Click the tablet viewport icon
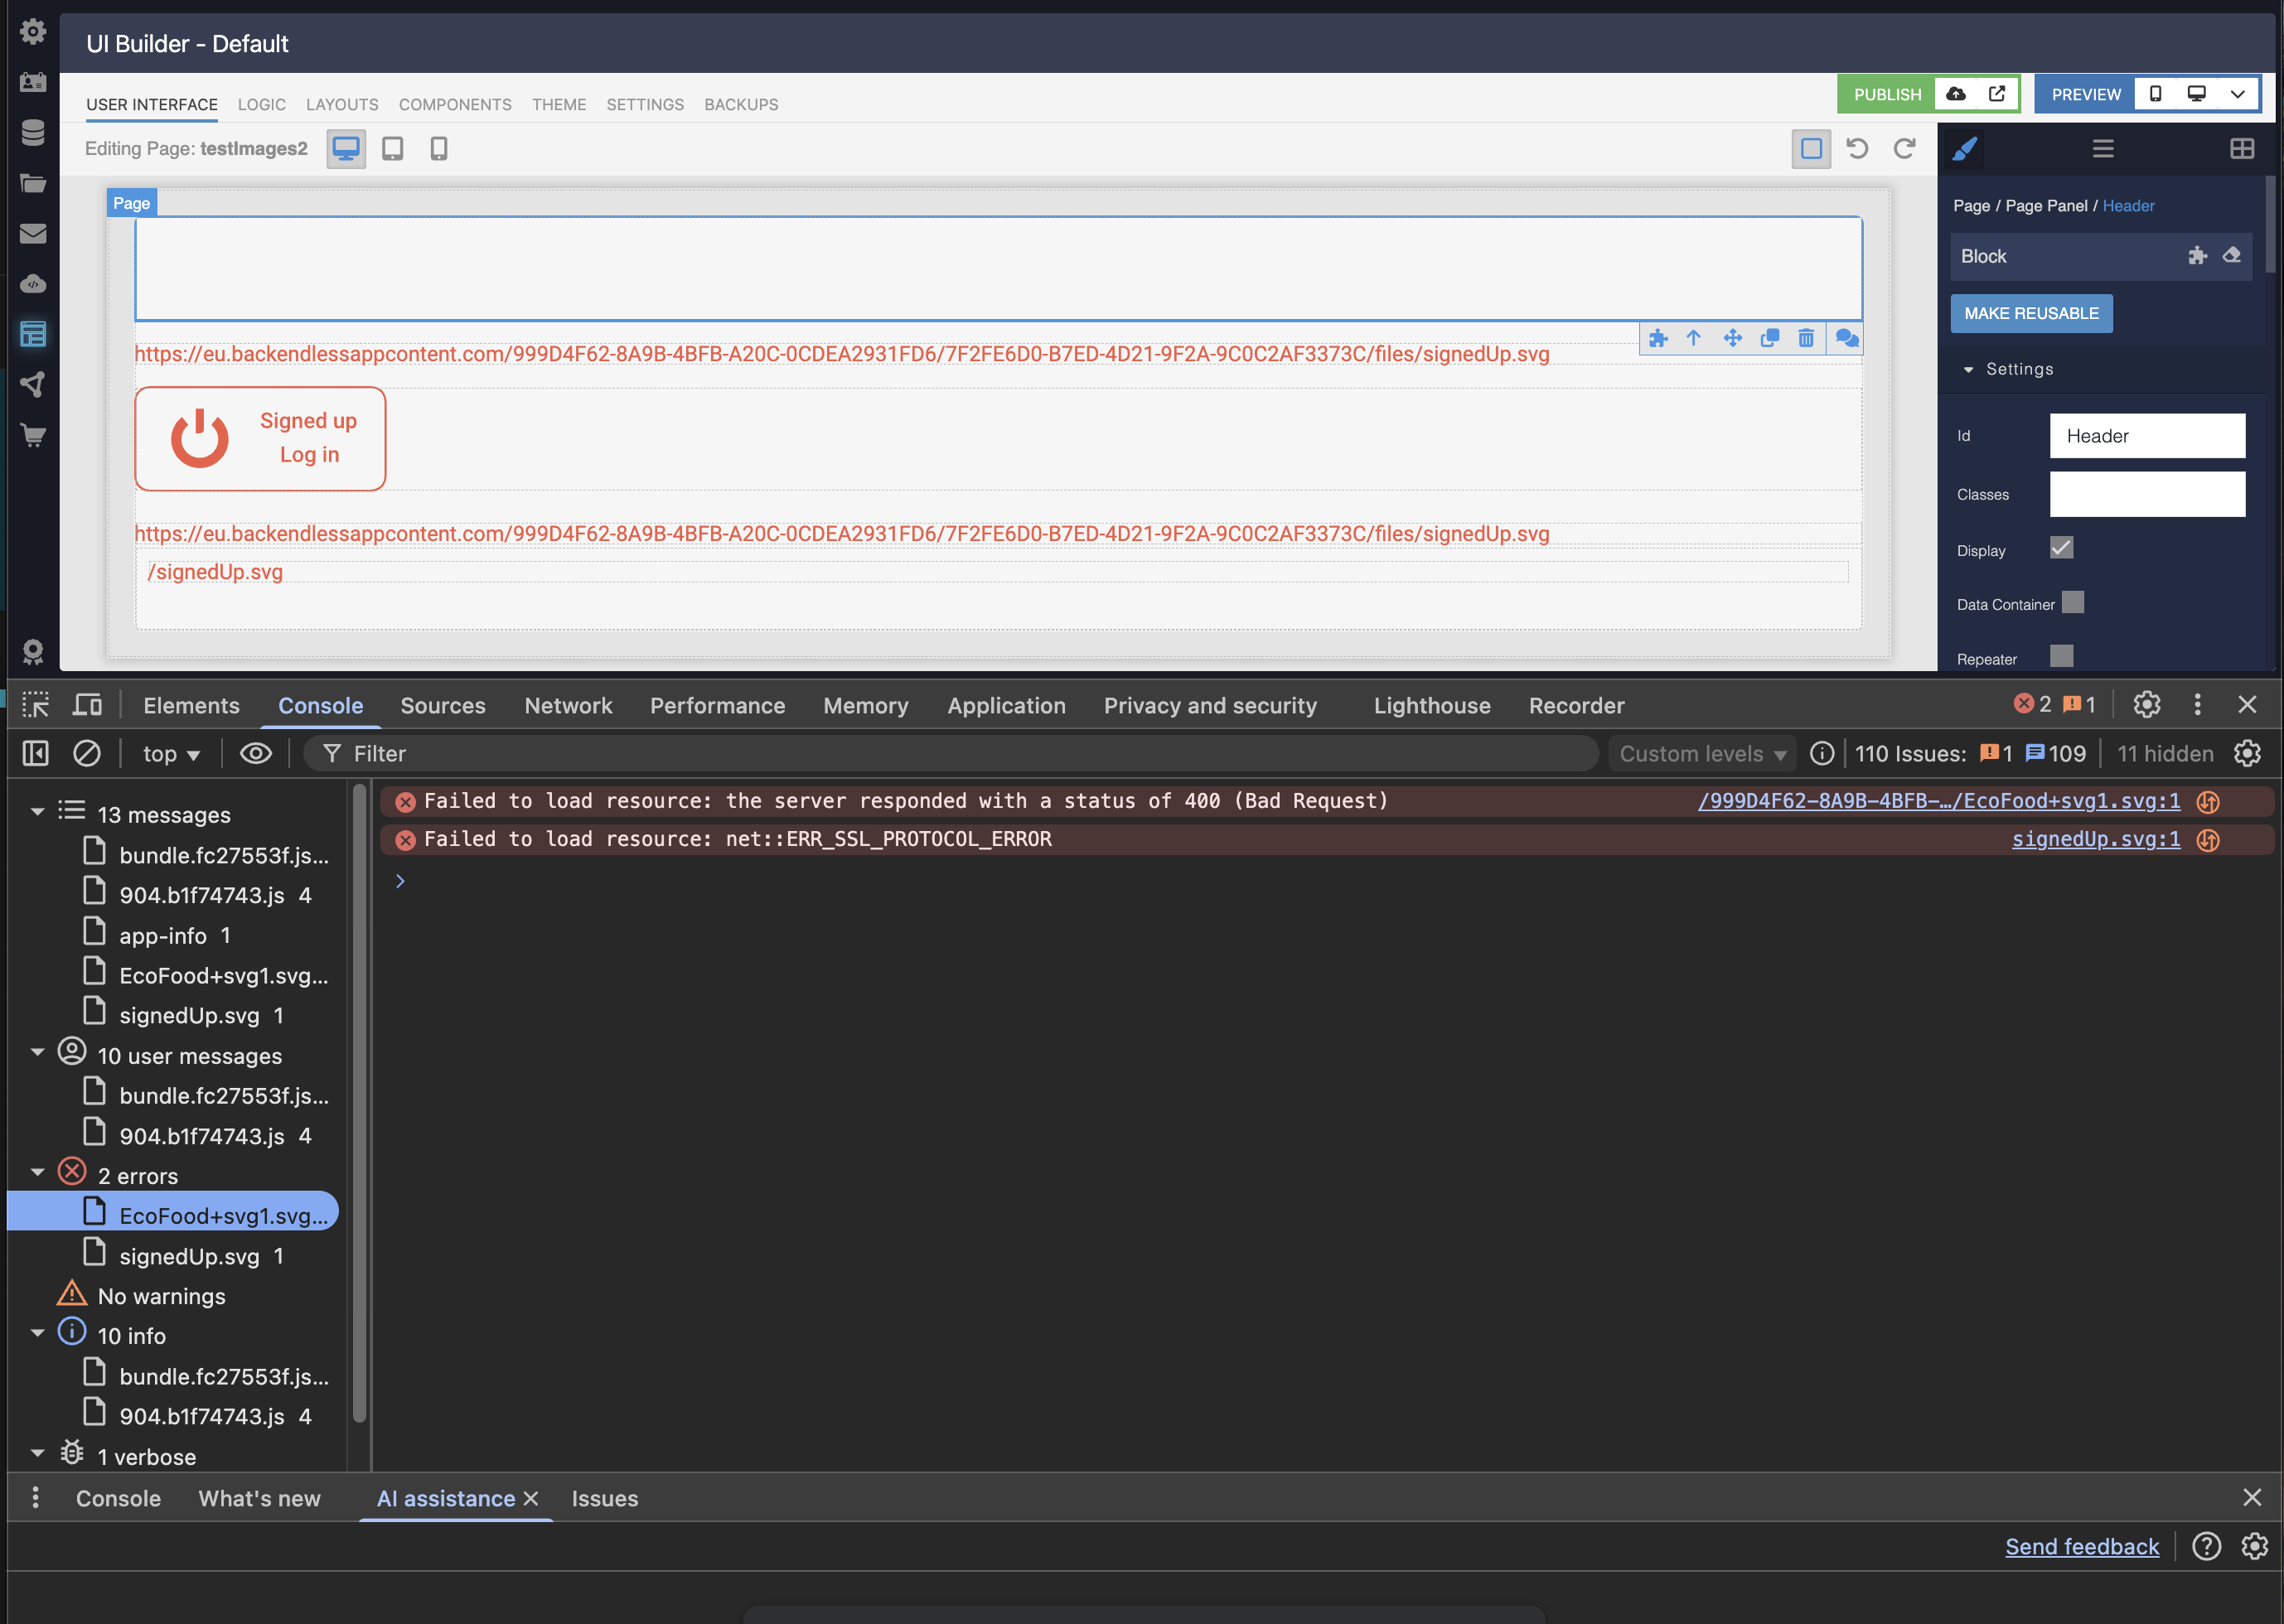The image size is (2284, 1624). (x=392, y=149)
